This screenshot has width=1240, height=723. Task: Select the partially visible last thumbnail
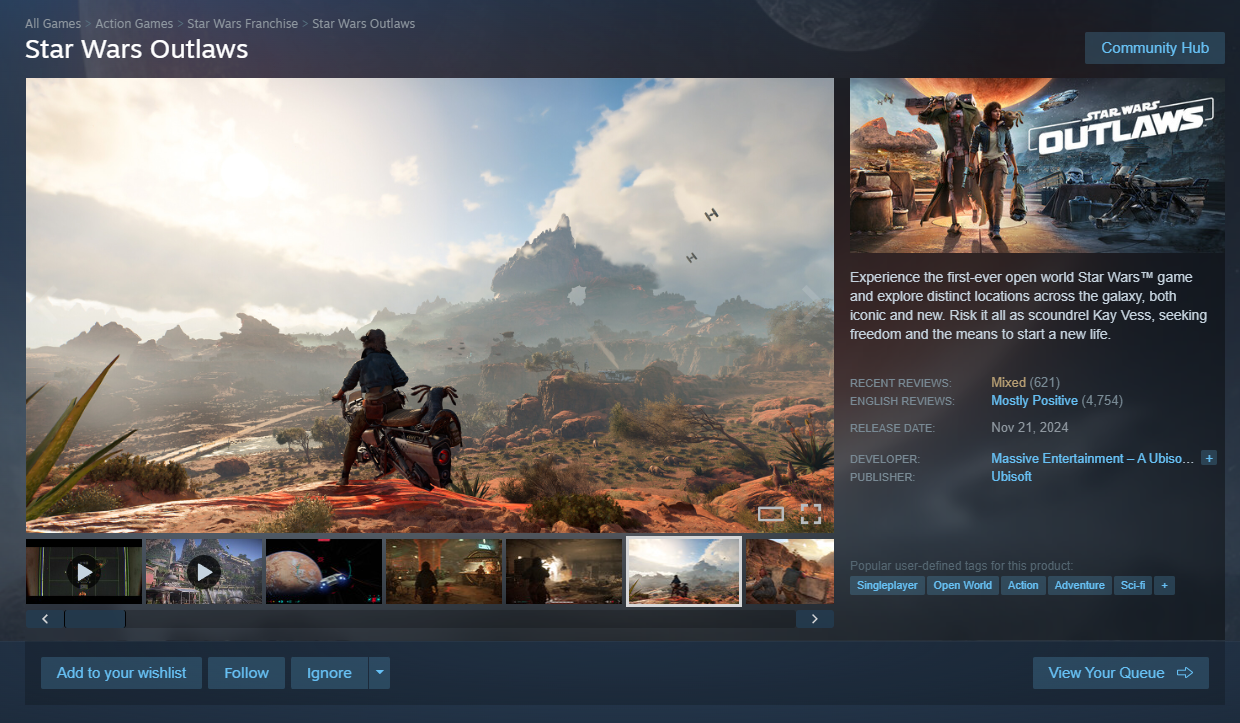[x=790, y=572]
